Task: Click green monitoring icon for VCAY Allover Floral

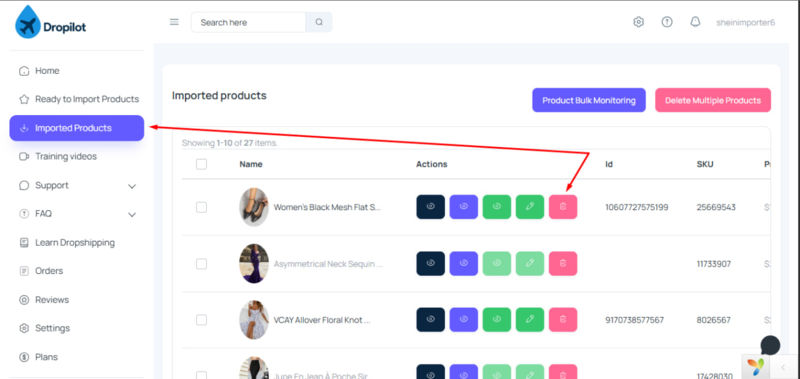Action: click(496, 319)
